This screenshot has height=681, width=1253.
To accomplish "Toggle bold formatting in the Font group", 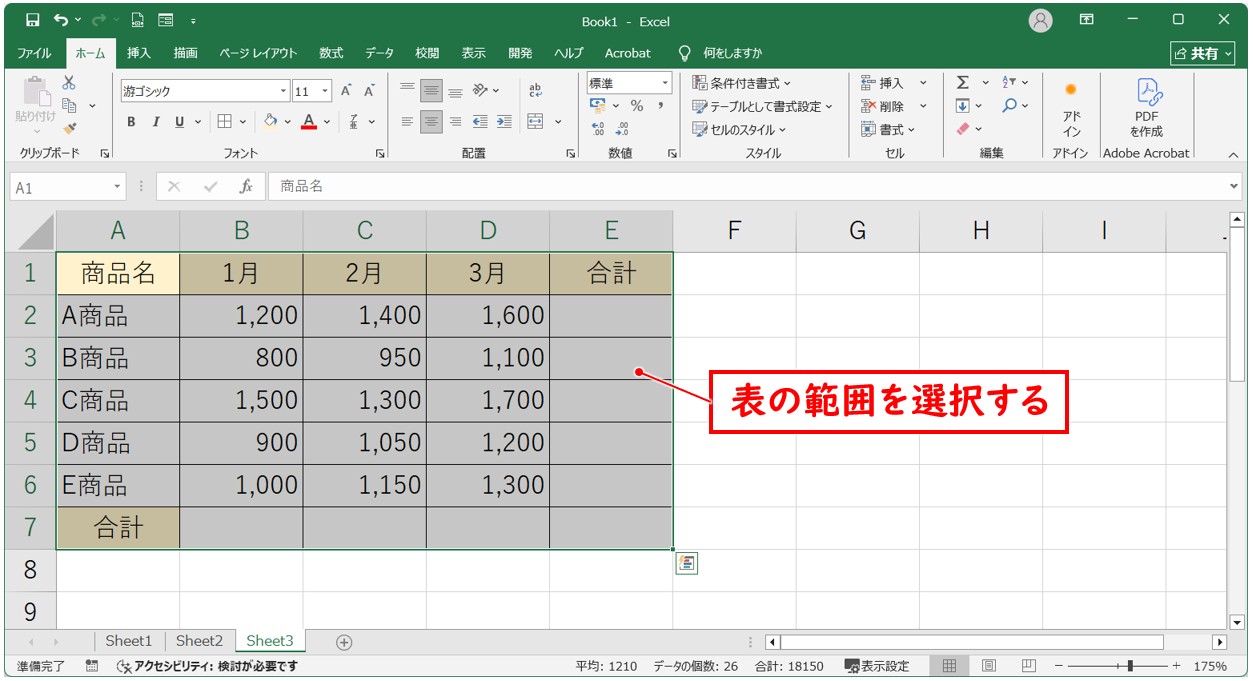I will pyautogui.click(x=131, y=122).
